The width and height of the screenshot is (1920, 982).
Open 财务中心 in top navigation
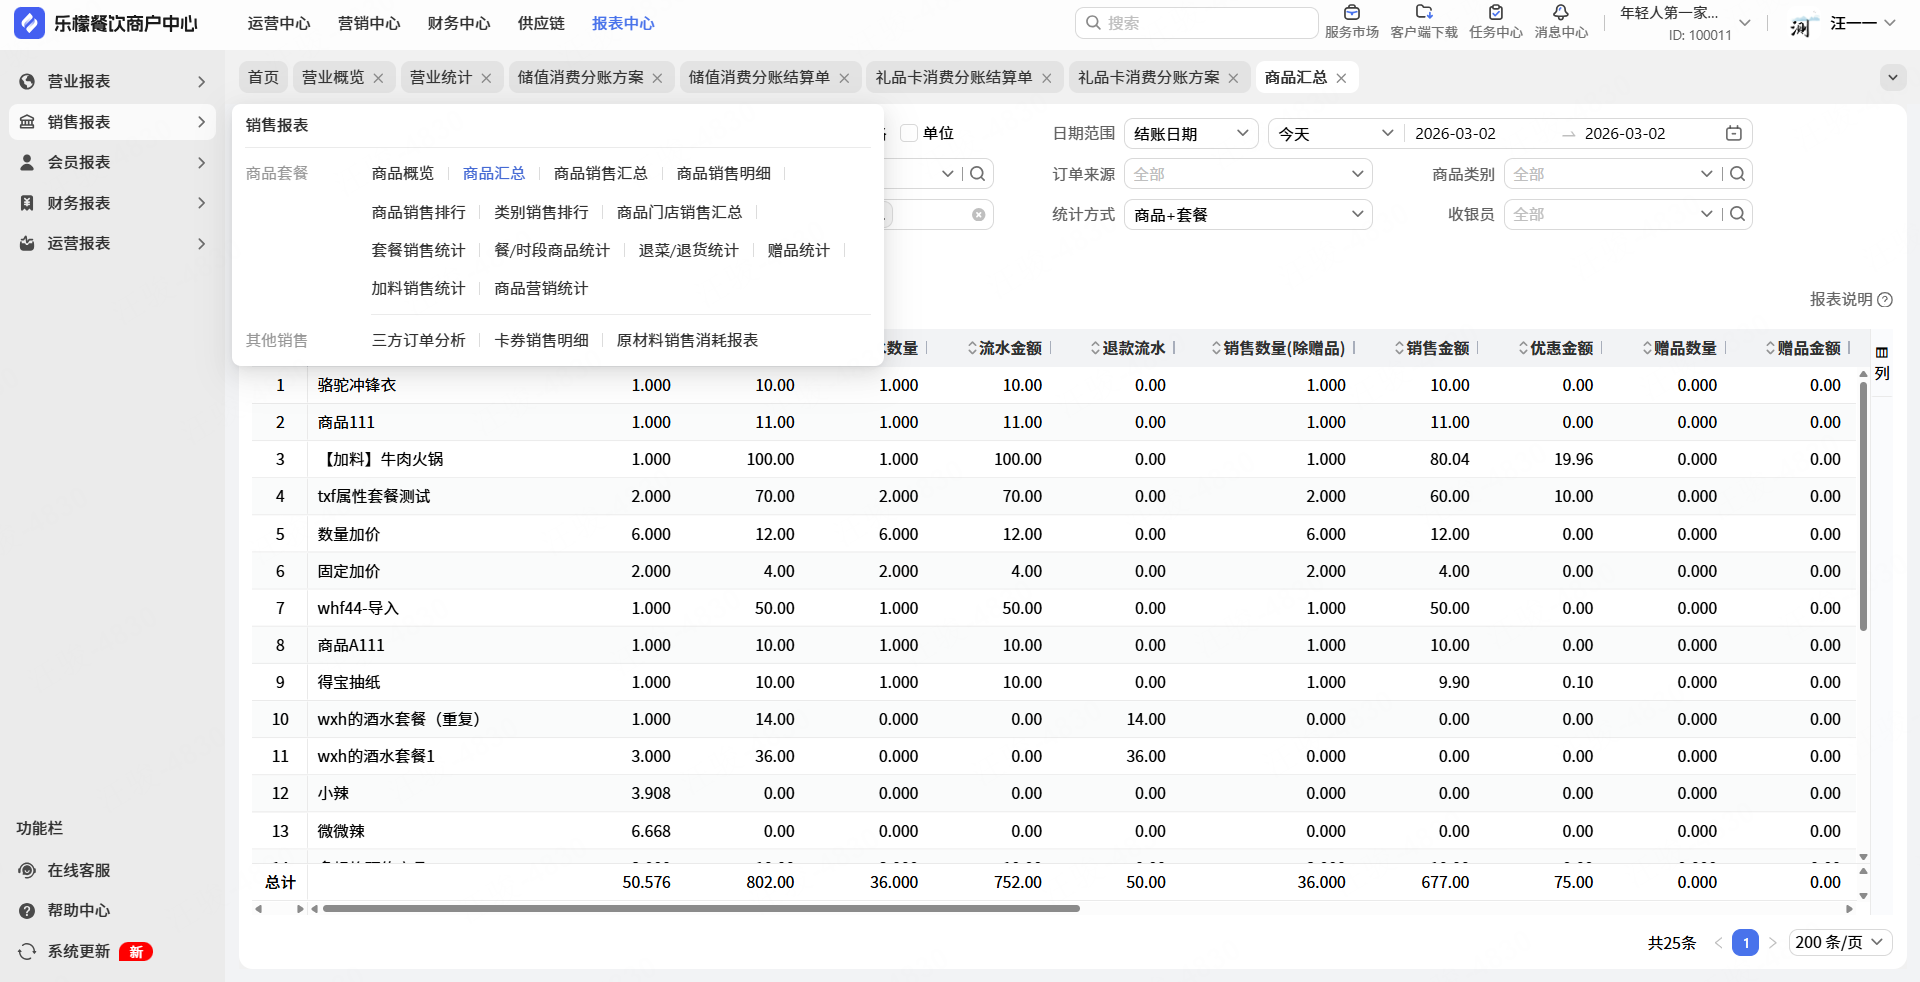pyautogui.click(x=459, y=23)
